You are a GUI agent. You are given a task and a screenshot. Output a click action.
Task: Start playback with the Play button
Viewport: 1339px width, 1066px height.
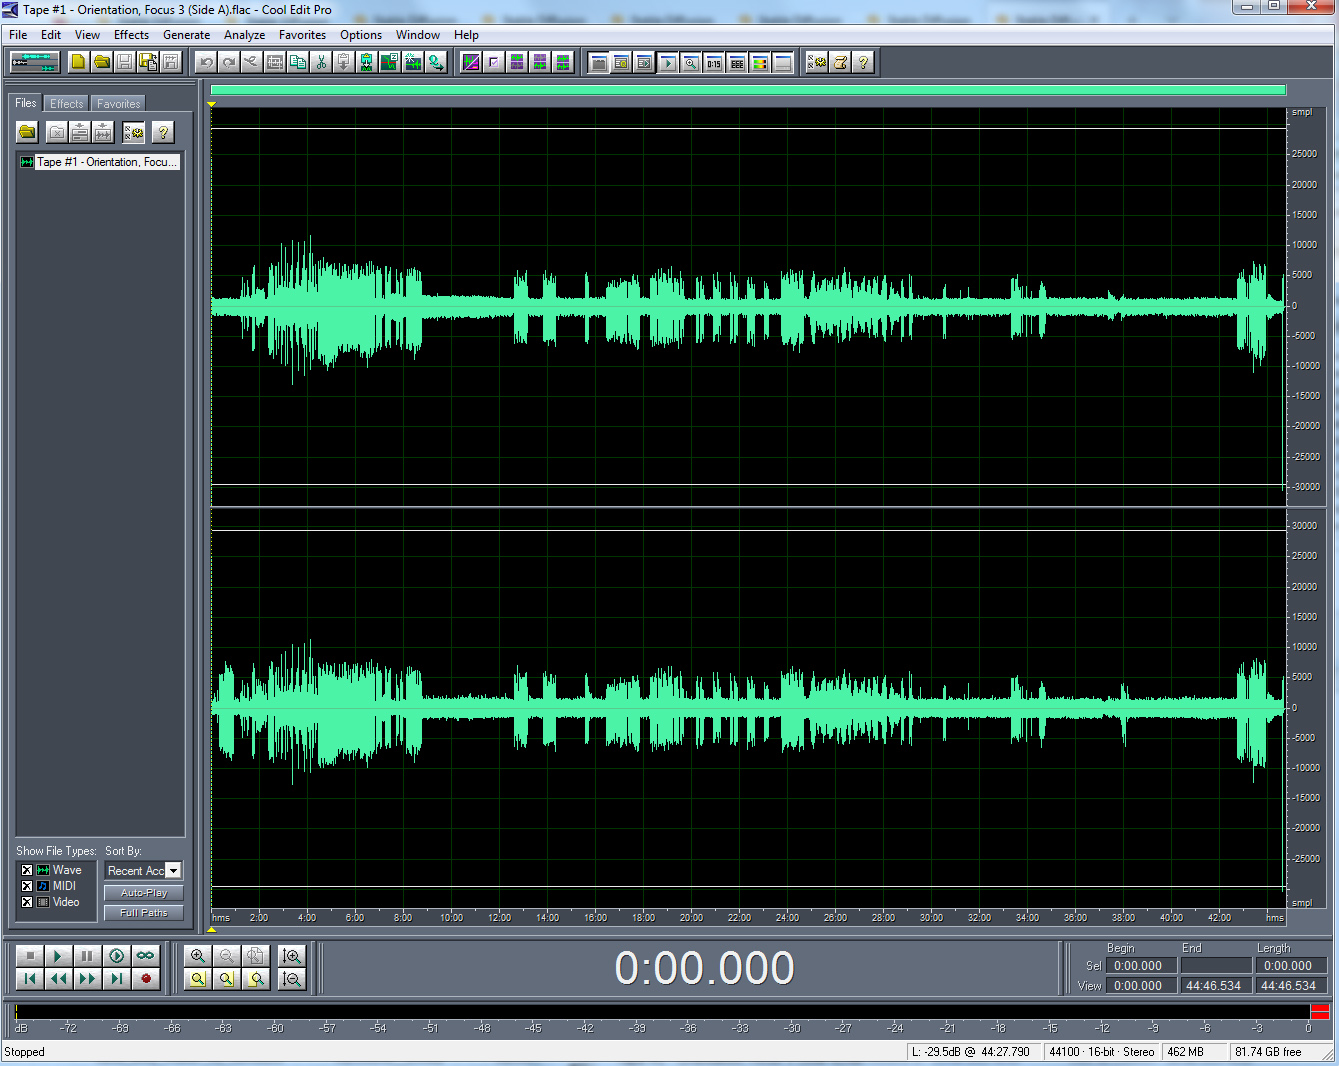click(58, 956)
